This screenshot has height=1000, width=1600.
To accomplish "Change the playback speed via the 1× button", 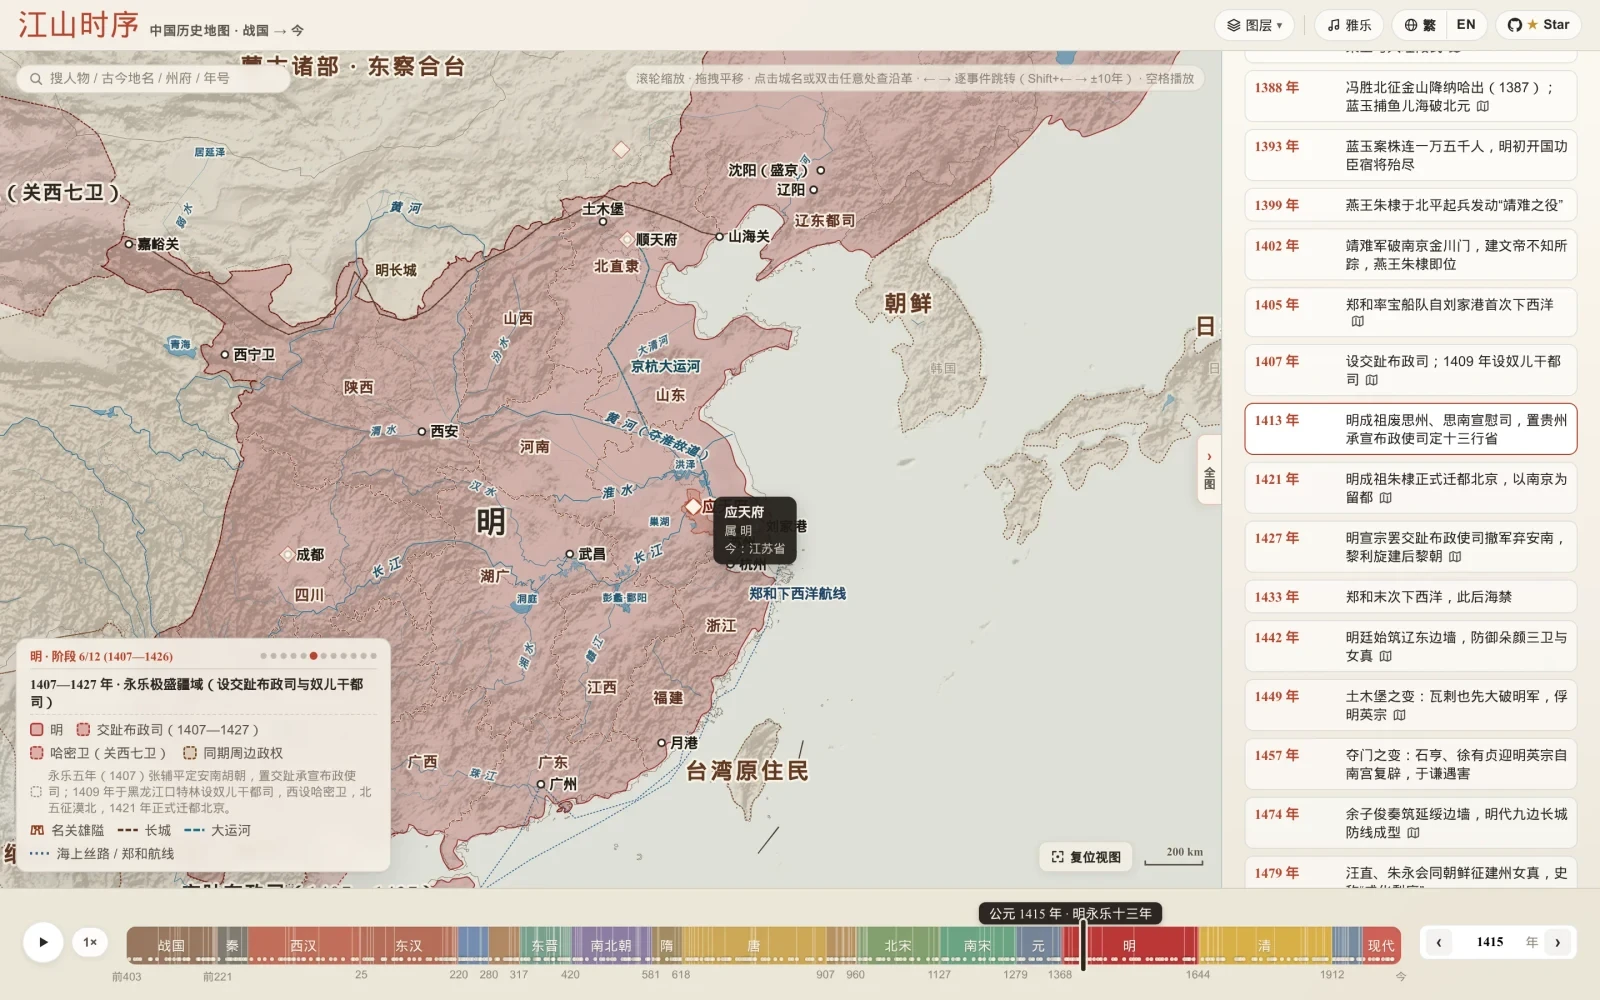I will [90, 942].
